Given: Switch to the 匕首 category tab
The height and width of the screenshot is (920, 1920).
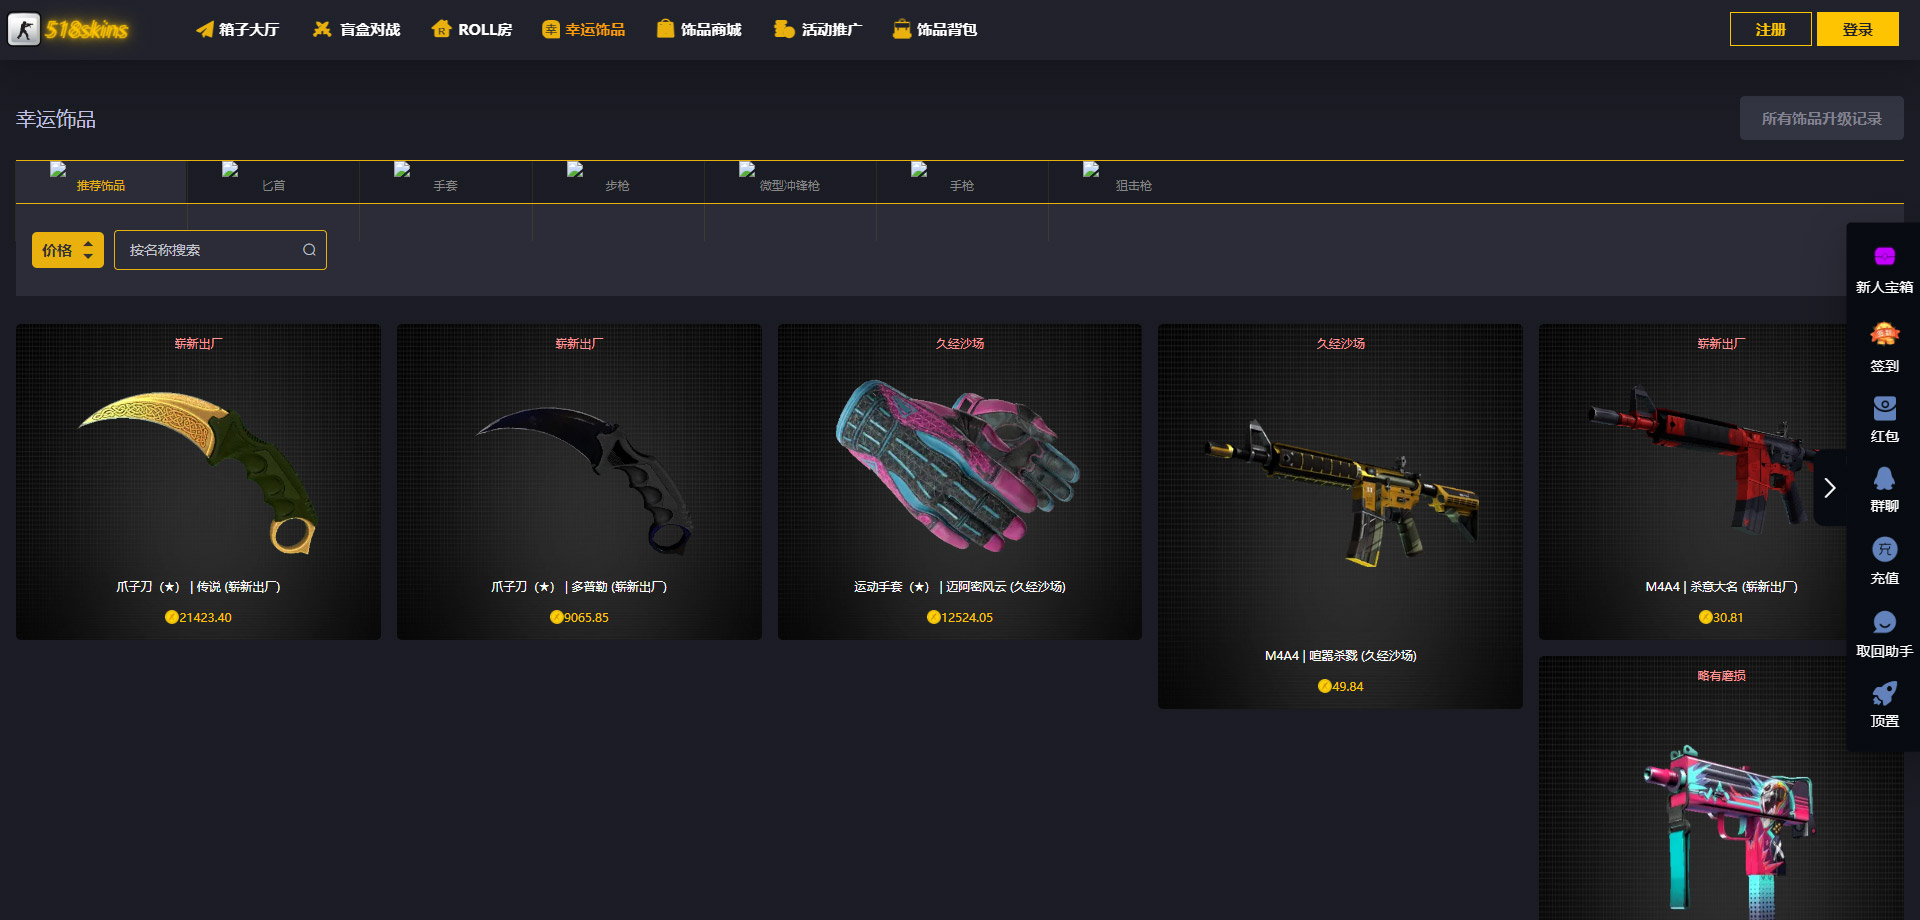Looking at the screenshot, I should click(273, 183).
